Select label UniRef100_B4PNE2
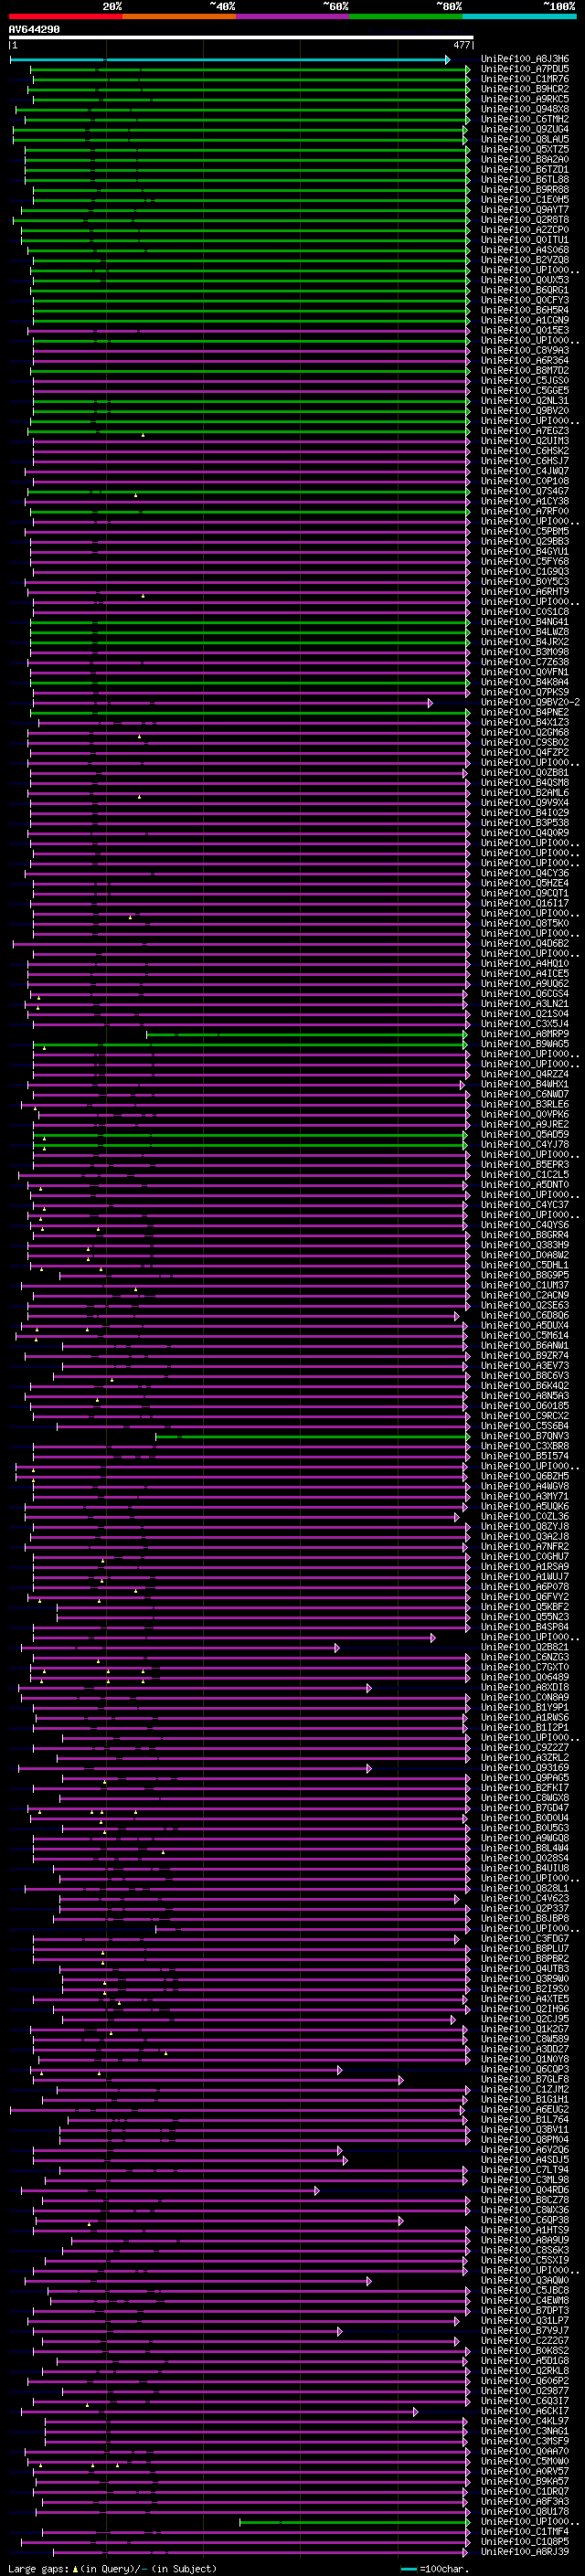The height and width of the screenshot is (2576, 585). click(525, 712)
